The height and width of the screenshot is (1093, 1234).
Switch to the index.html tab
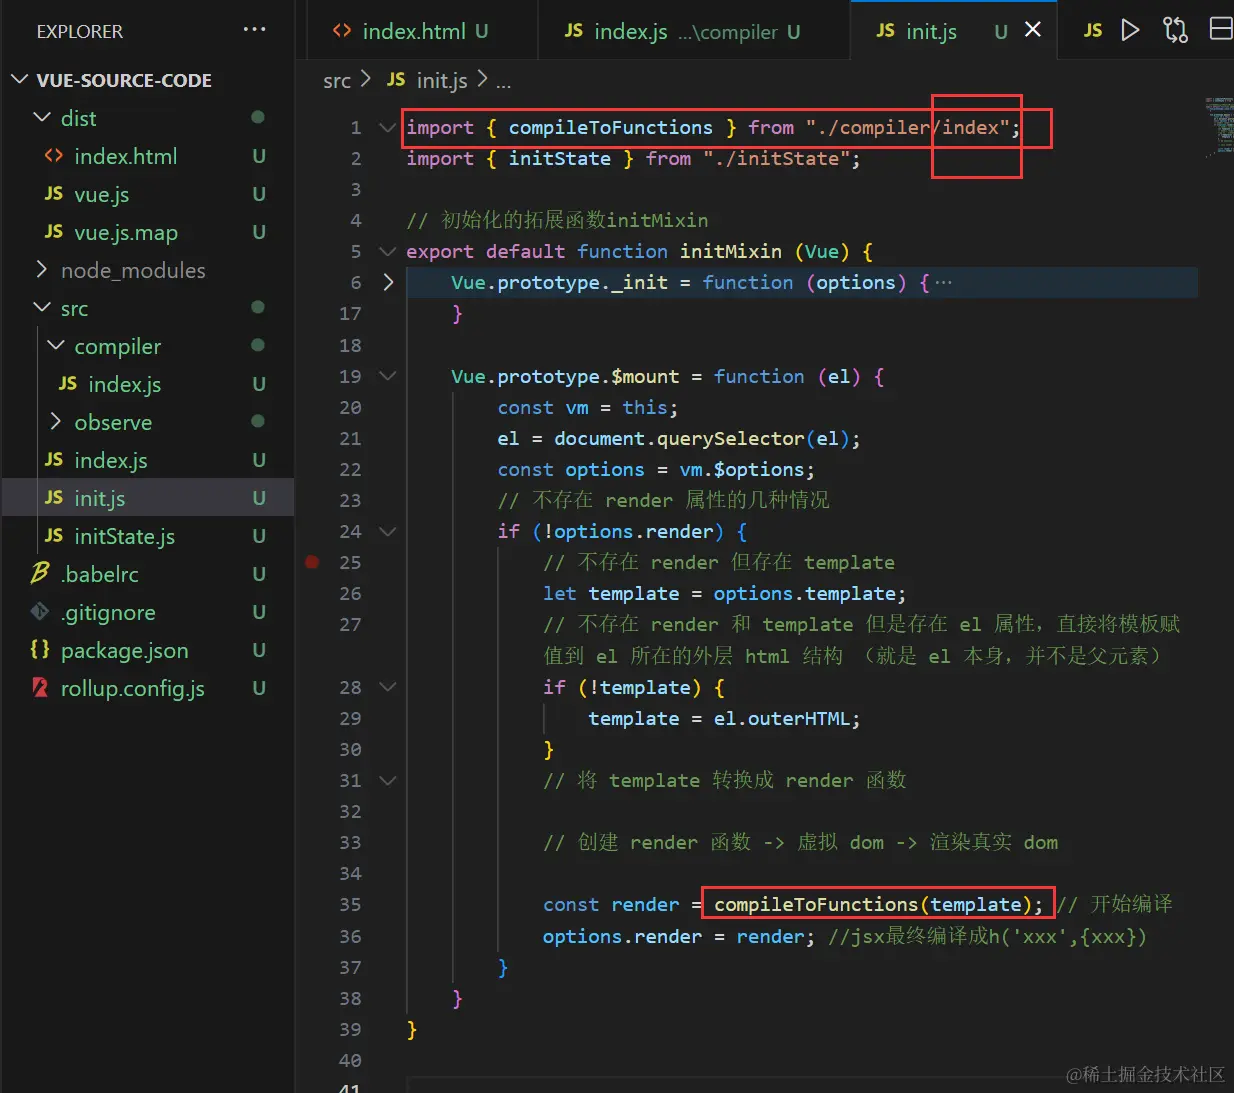click(421, 31)
